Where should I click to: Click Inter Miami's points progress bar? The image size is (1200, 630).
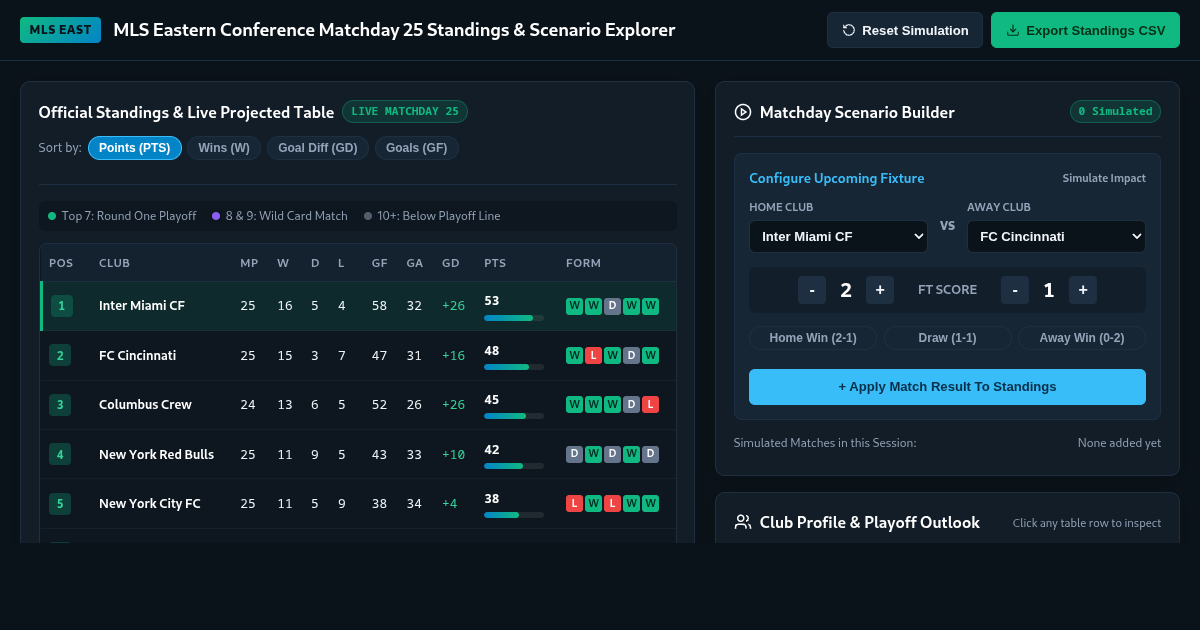[x=514, y=318]
